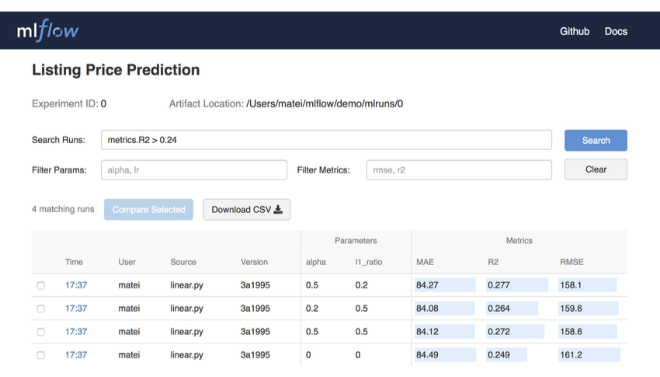Click the RMSE value 159.6 cell
660x377 pixels.
tap(588, 308)
